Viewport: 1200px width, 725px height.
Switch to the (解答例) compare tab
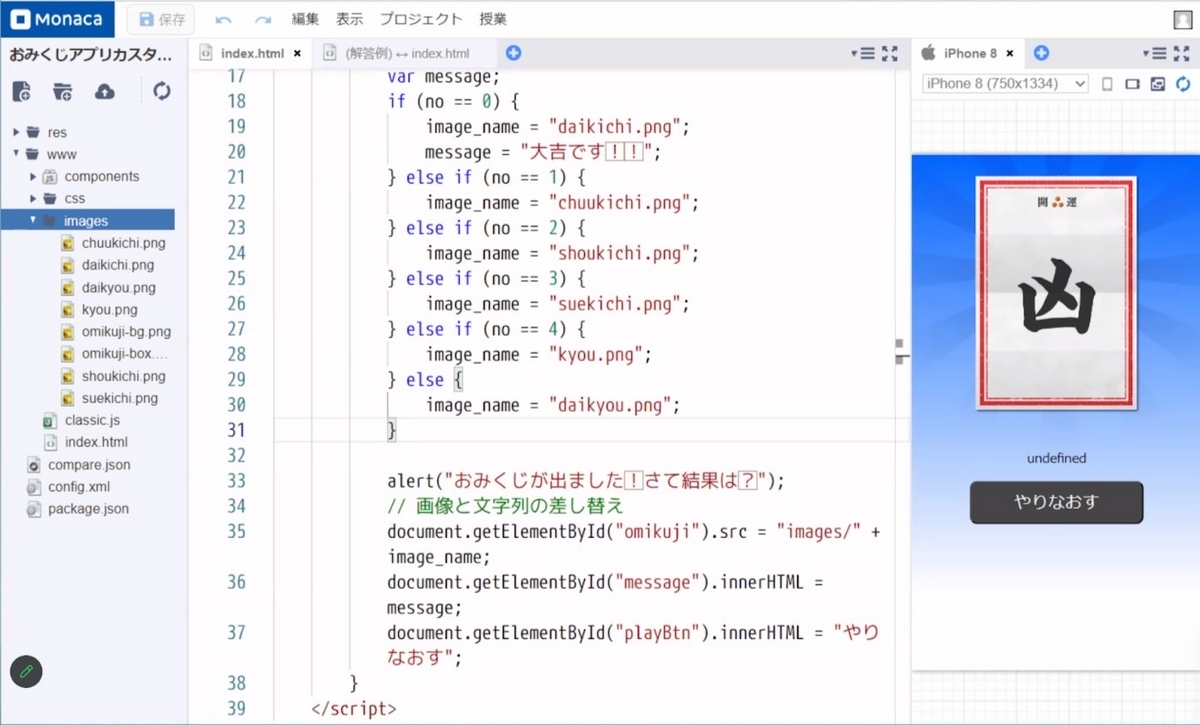[407, 53]
